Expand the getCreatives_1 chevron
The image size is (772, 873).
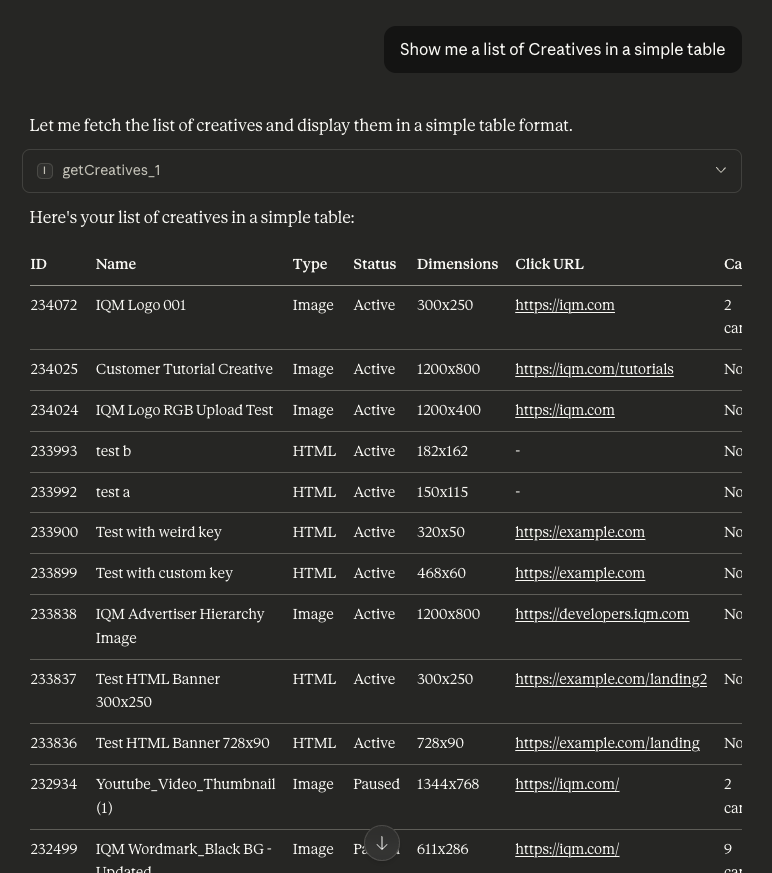pos(720,170)
